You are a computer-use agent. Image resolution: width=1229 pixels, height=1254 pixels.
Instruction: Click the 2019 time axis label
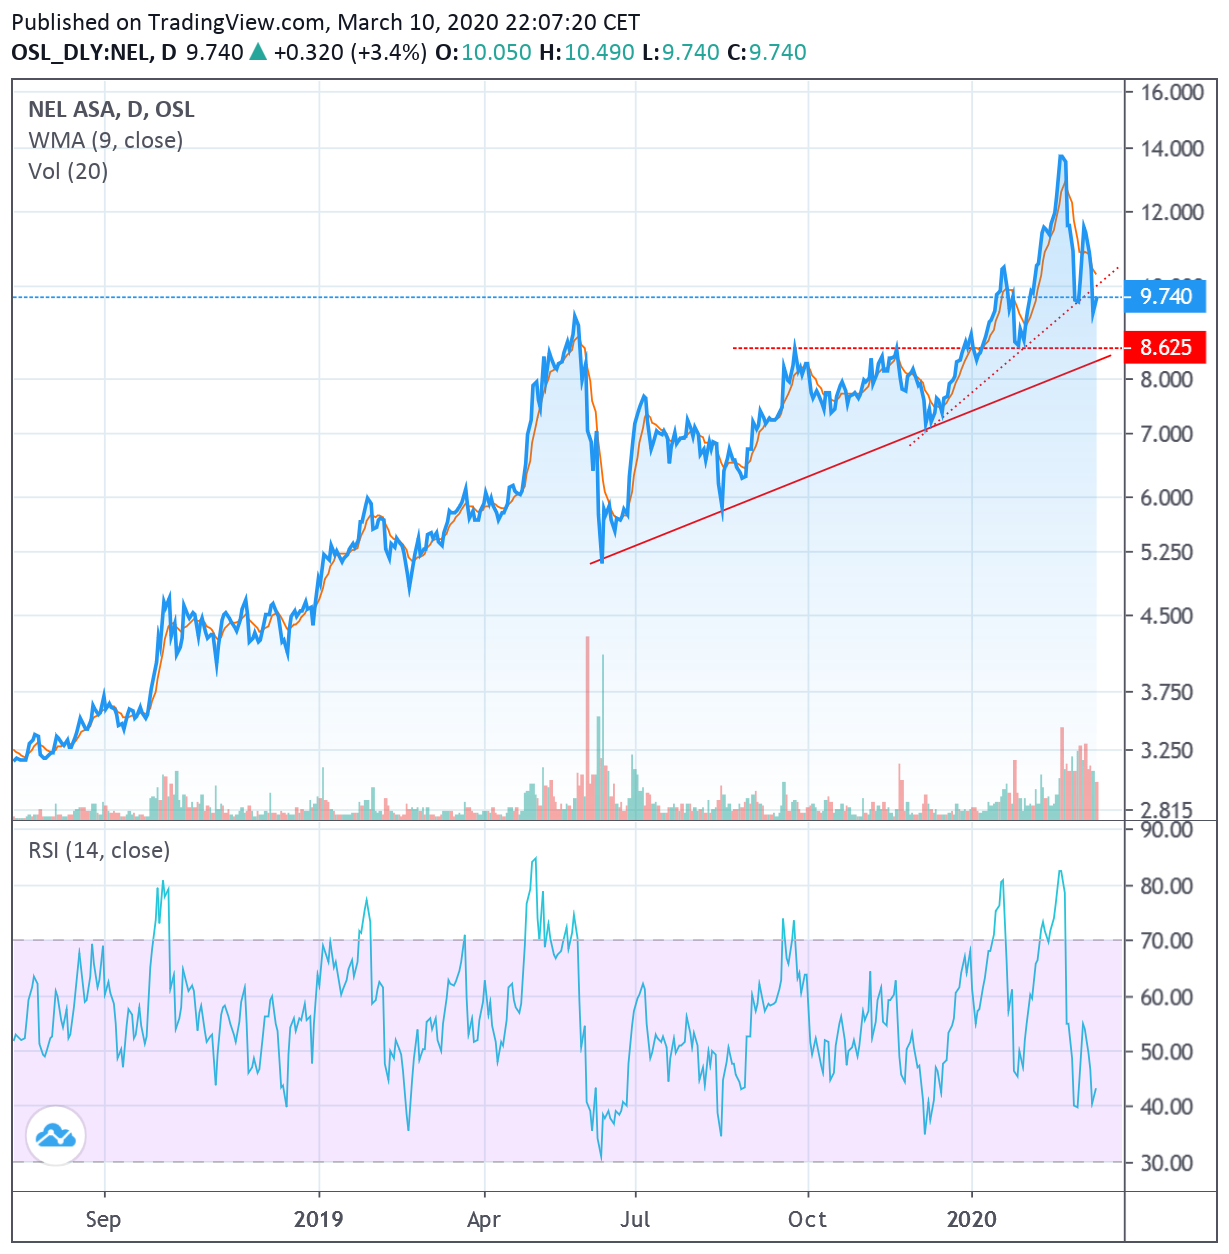point(319,1219)
